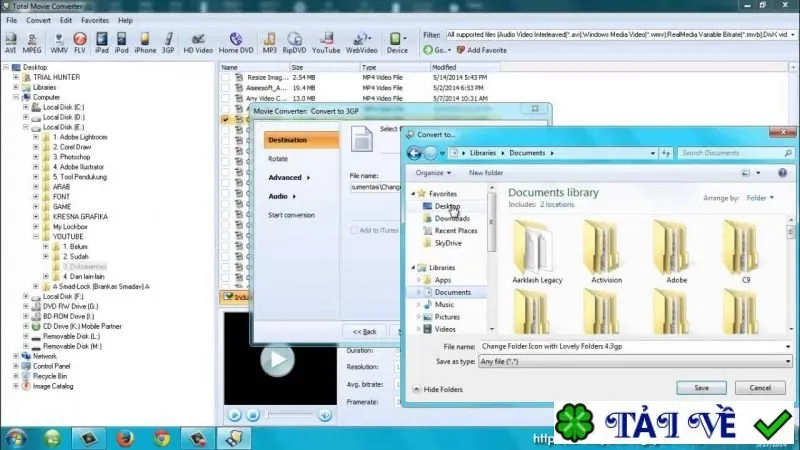This screenshot has height=450, width=800.
Task: Open the Convert menu
Action: click(38, 20)
